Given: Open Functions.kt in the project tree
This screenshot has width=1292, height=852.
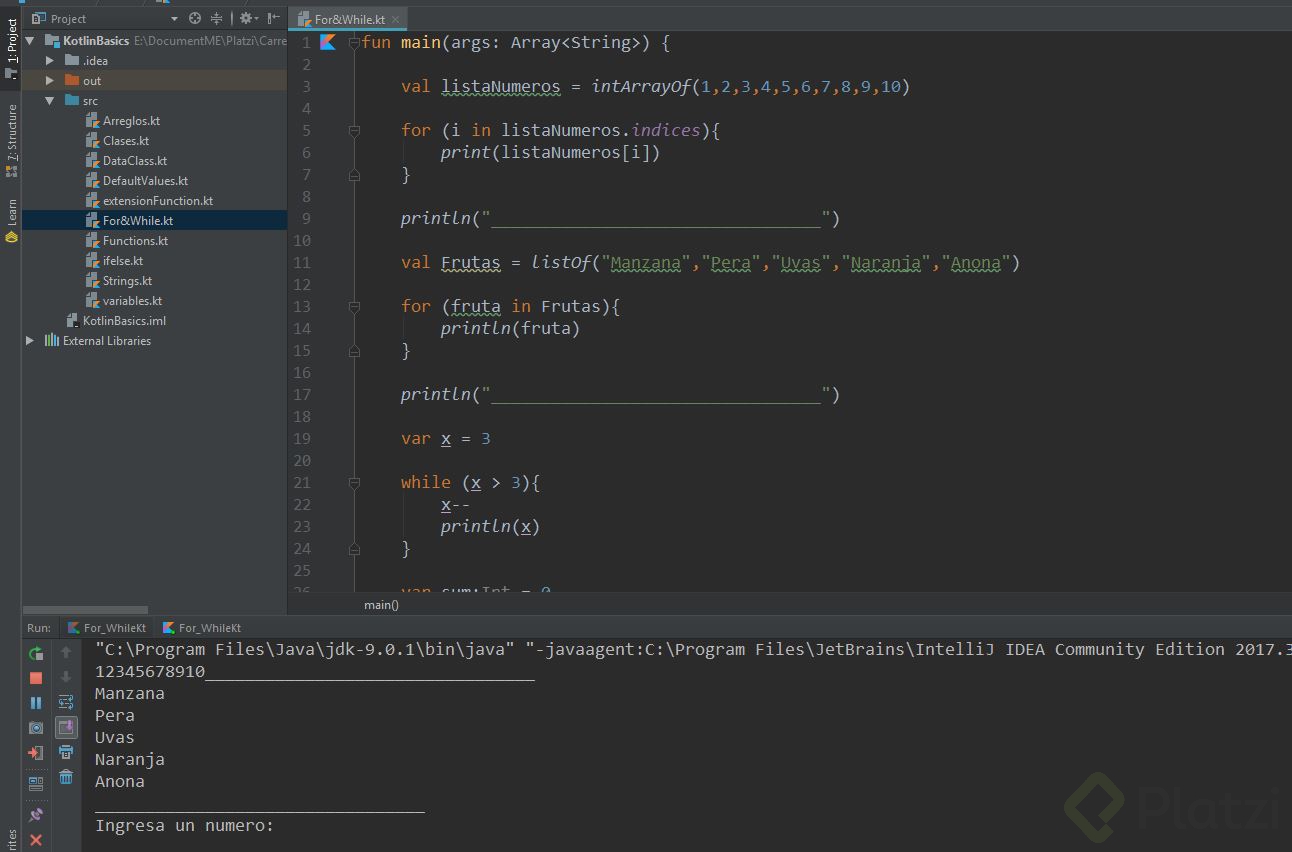Looking at the screenshot, I should (x=135, y=241).
